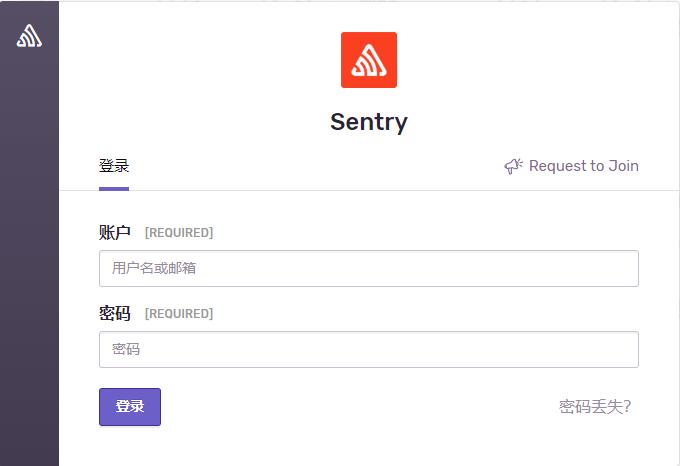The height and width of the screenshot is (466, 682).
Task: Click the empty dark purple sidebar area
Action: click(29, 261)
